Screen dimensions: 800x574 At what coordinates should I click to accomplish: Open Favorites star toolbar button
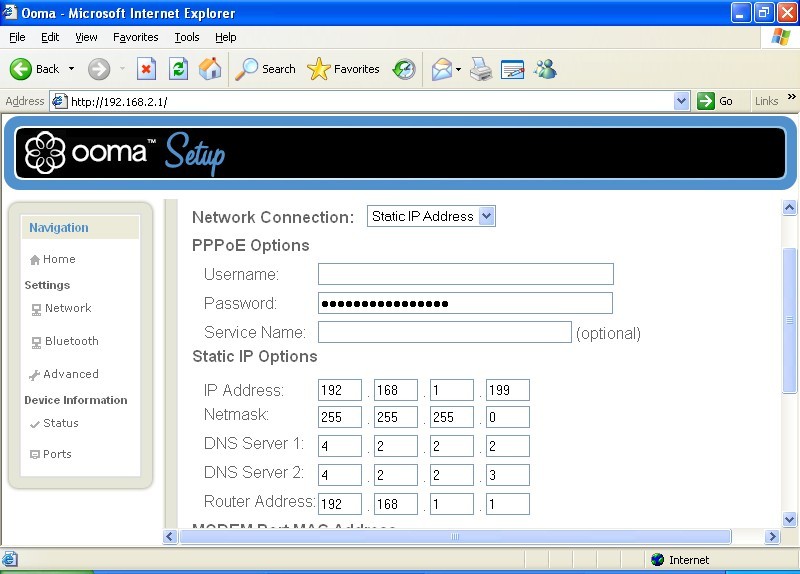pyautogui.click(x=343, y=69)
